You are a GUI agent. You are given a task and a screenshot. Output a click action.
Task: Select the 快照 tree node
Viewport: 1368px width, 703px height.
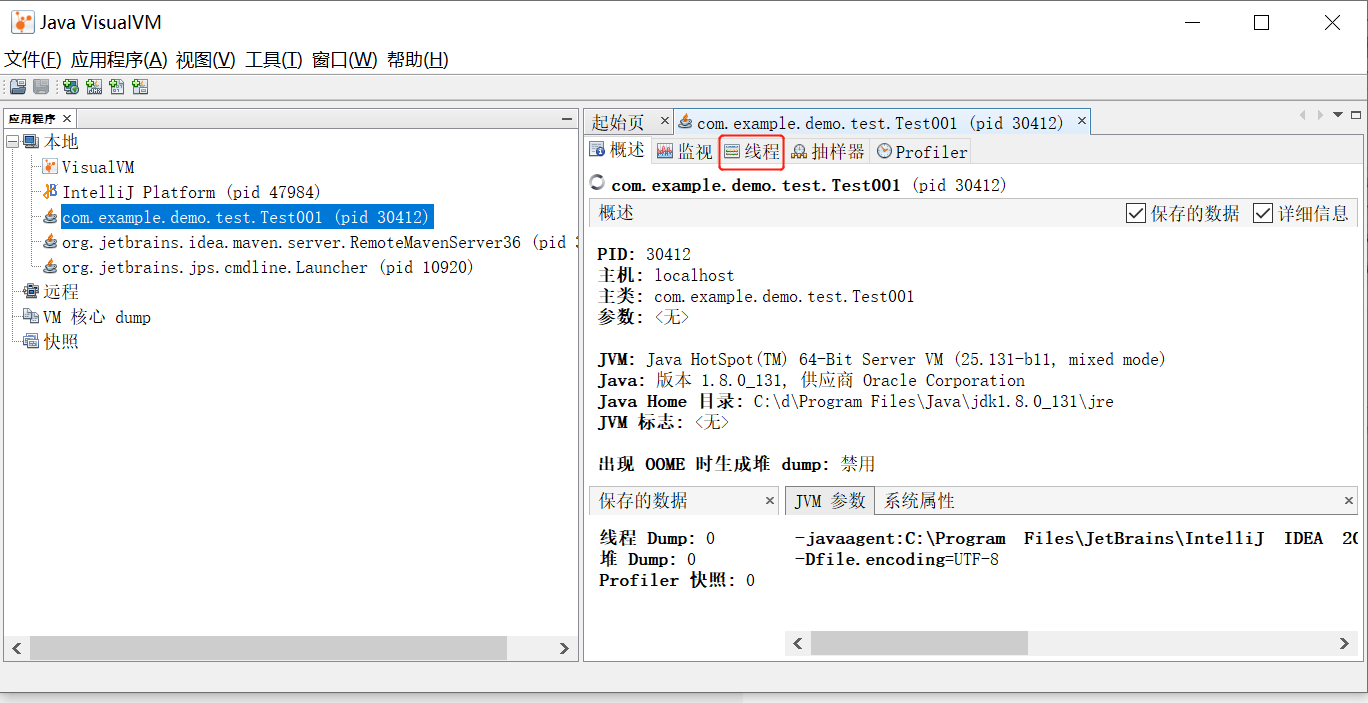(61, 342)
